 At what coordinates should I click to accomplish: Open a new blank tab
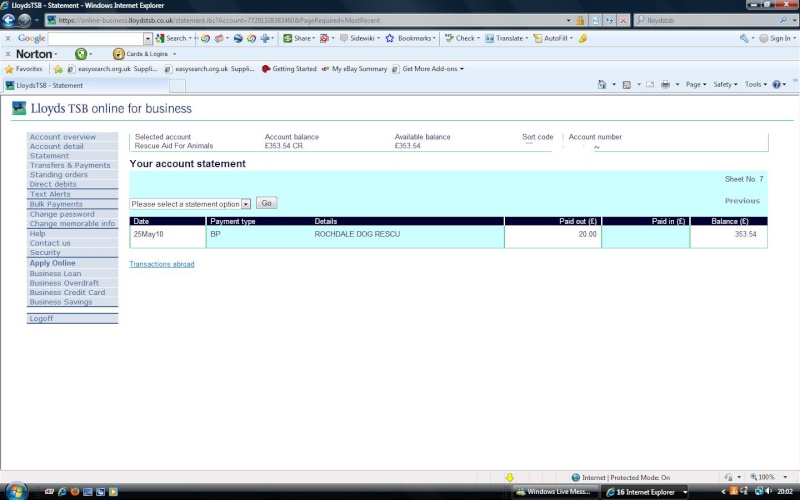[x=177, y=86]
